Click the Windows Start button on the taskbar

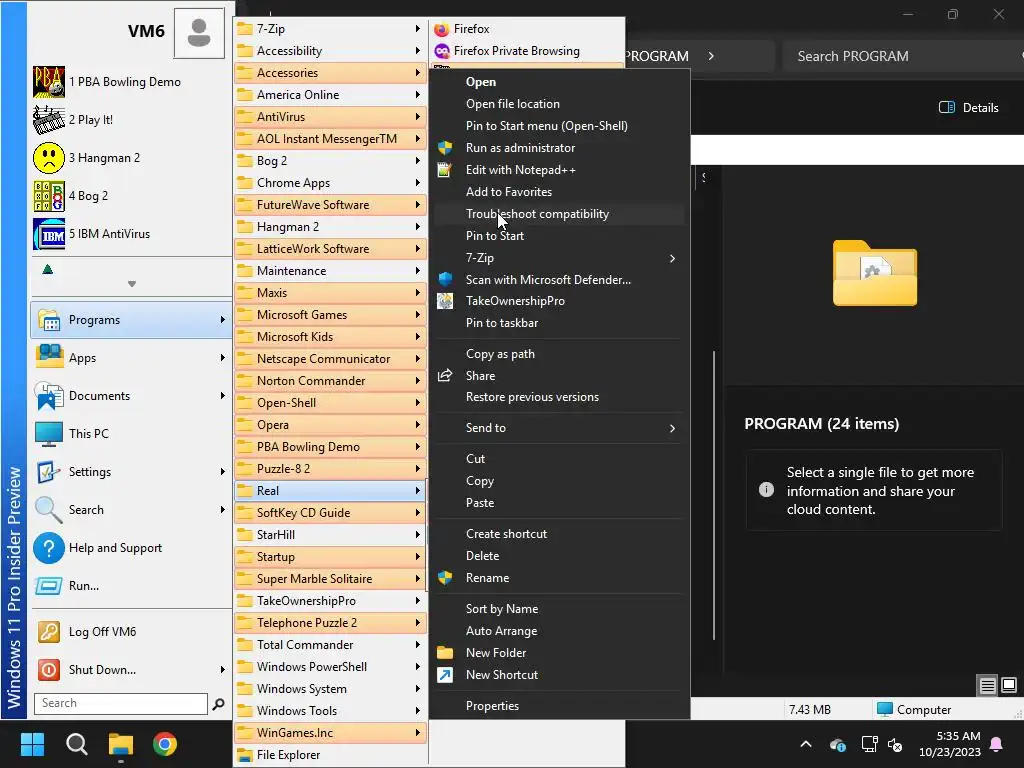pos(32,744)
